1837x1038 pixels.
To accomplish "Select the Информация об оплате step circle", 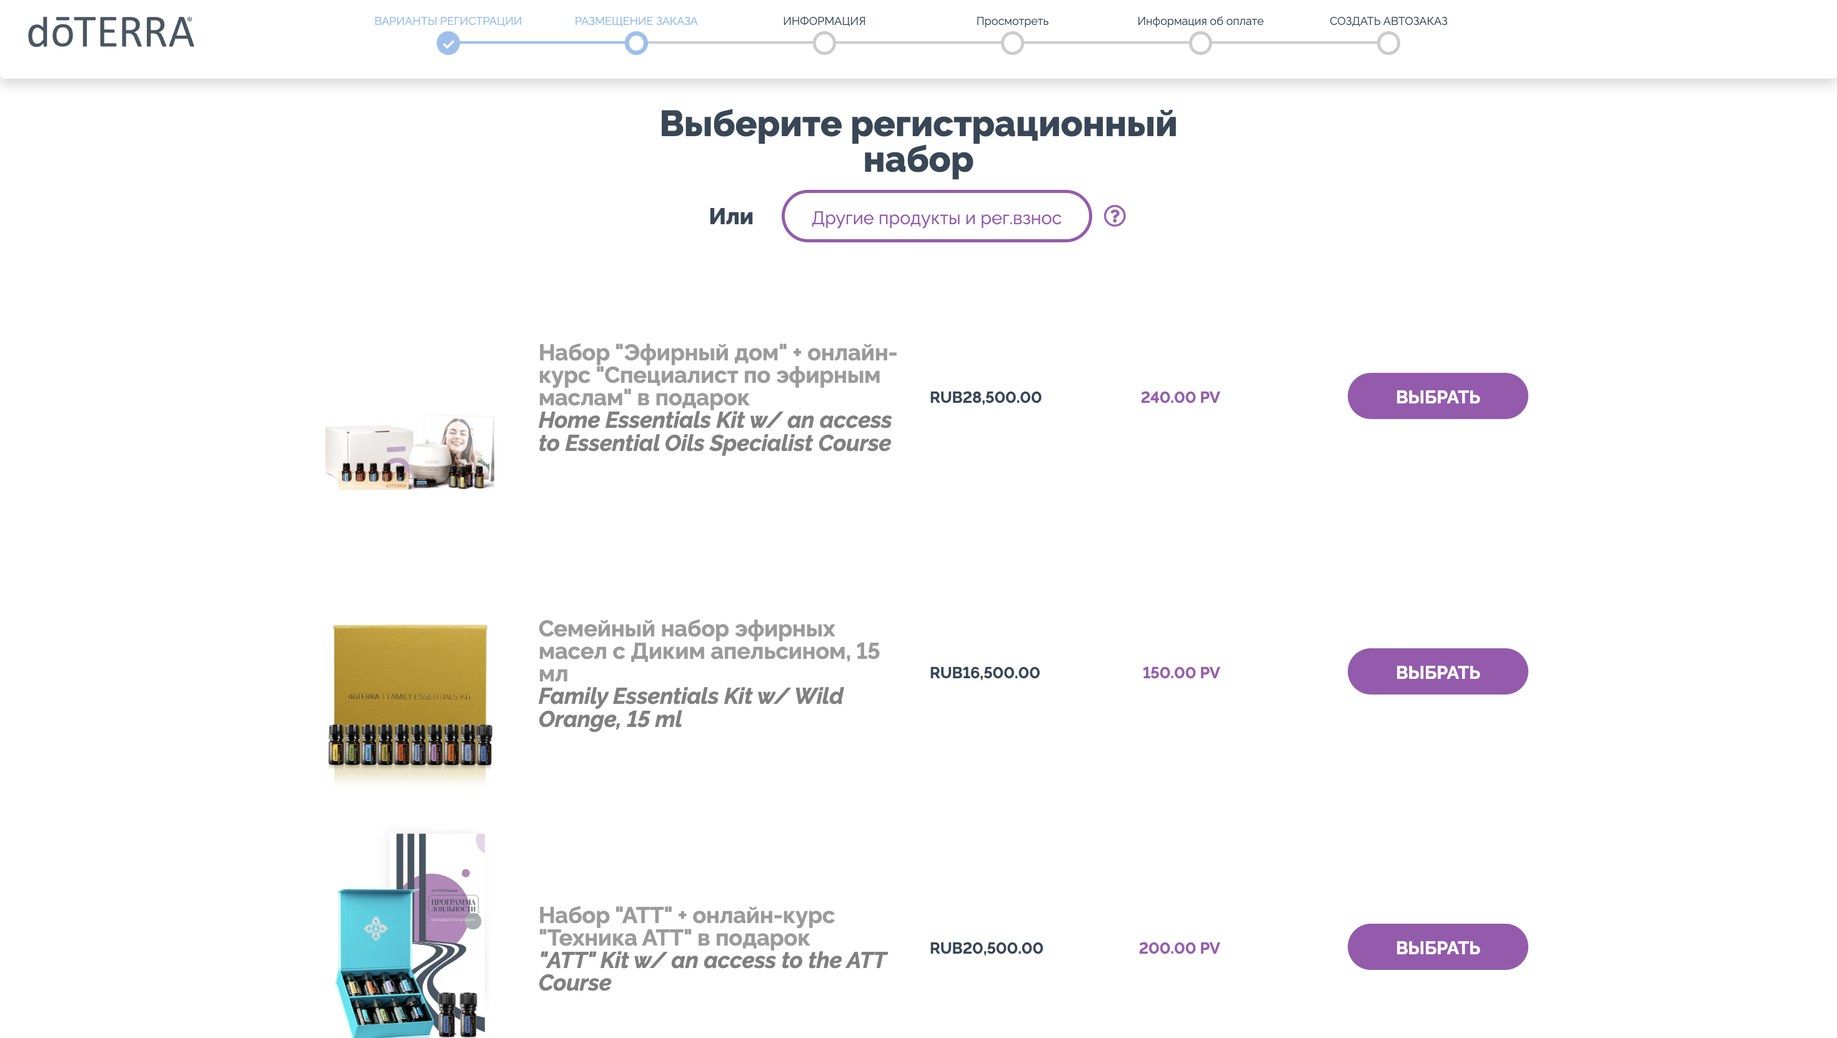I will (1200, 43).
